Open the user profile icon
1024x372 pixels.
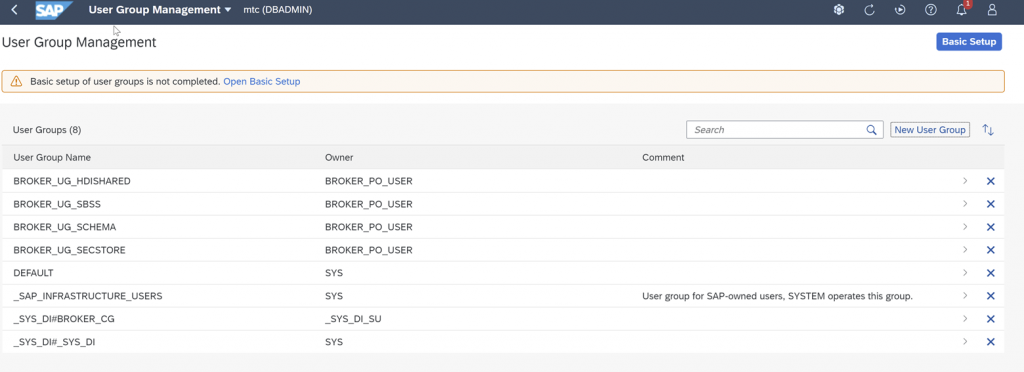pos(992,10)
